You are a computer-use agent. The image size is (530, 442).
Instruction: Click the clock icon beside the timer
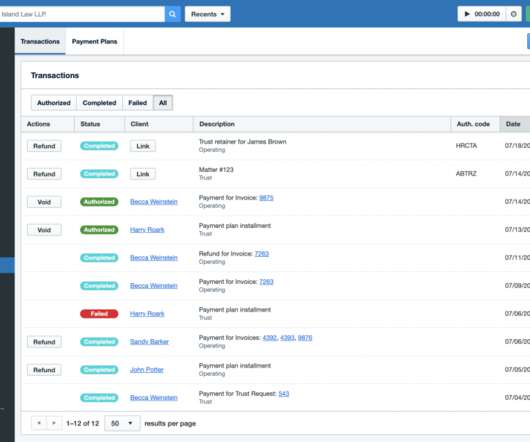pyautogui.click(x=513, y=14)
